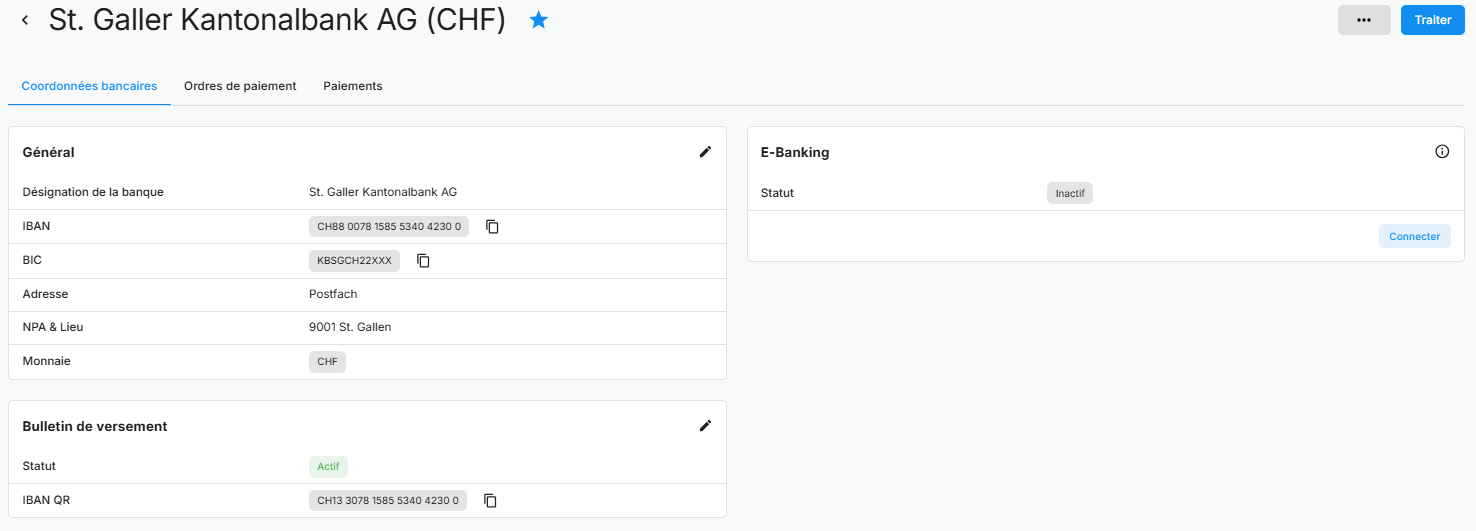Edit the Bulletin de versement section

pos(705,426)
